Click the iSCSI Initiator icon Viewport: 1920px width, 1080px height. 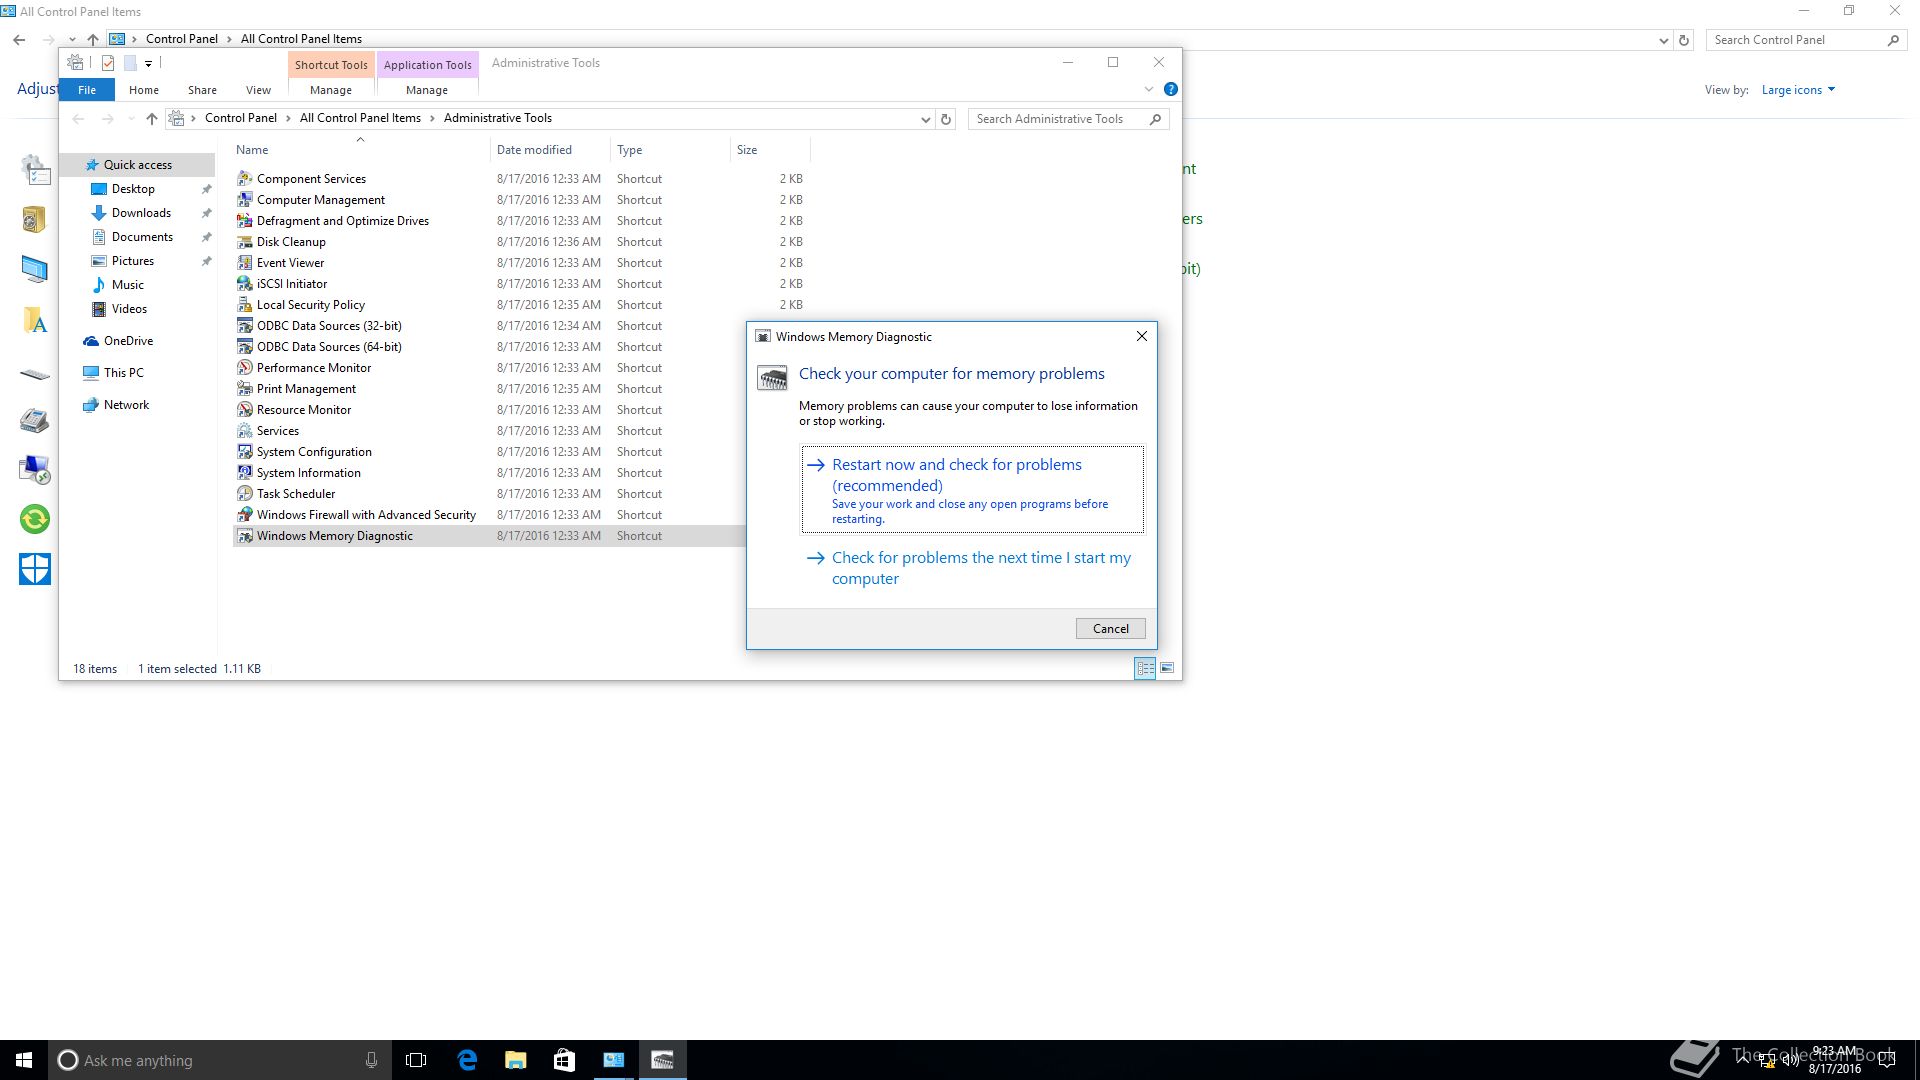click(244, 283)
